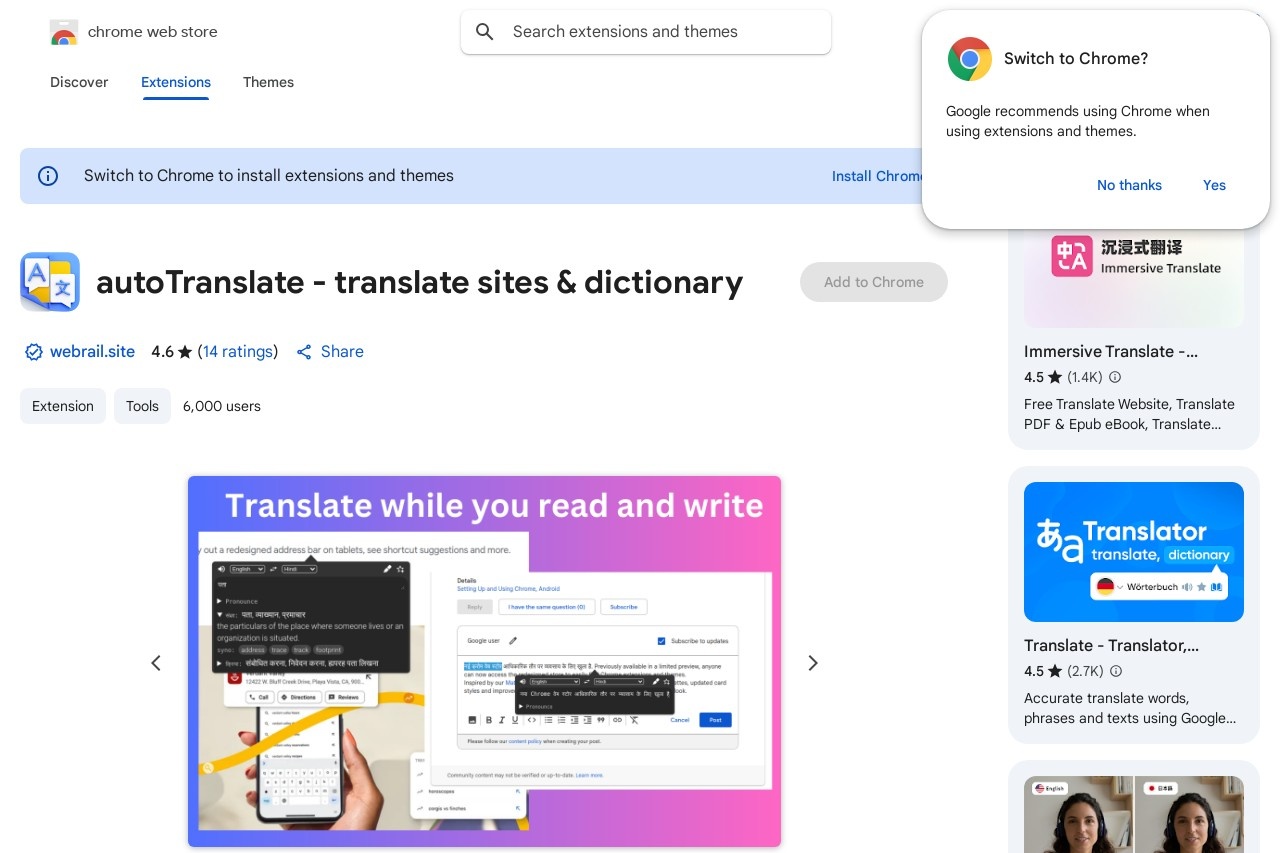Open the webrail.site publisher link
Screen dimensions: 1280x853
[92, 352]
